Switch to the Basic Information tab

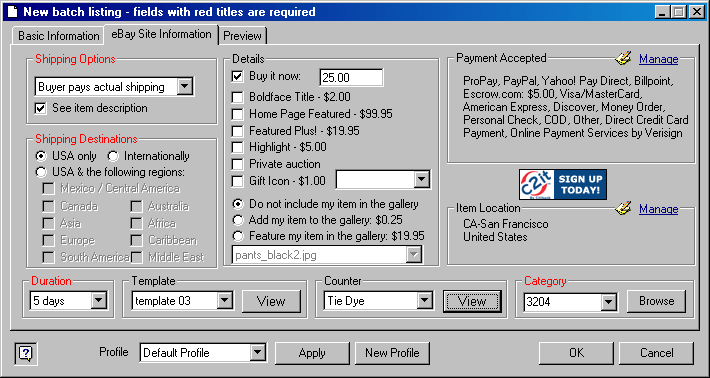point(59,36)
